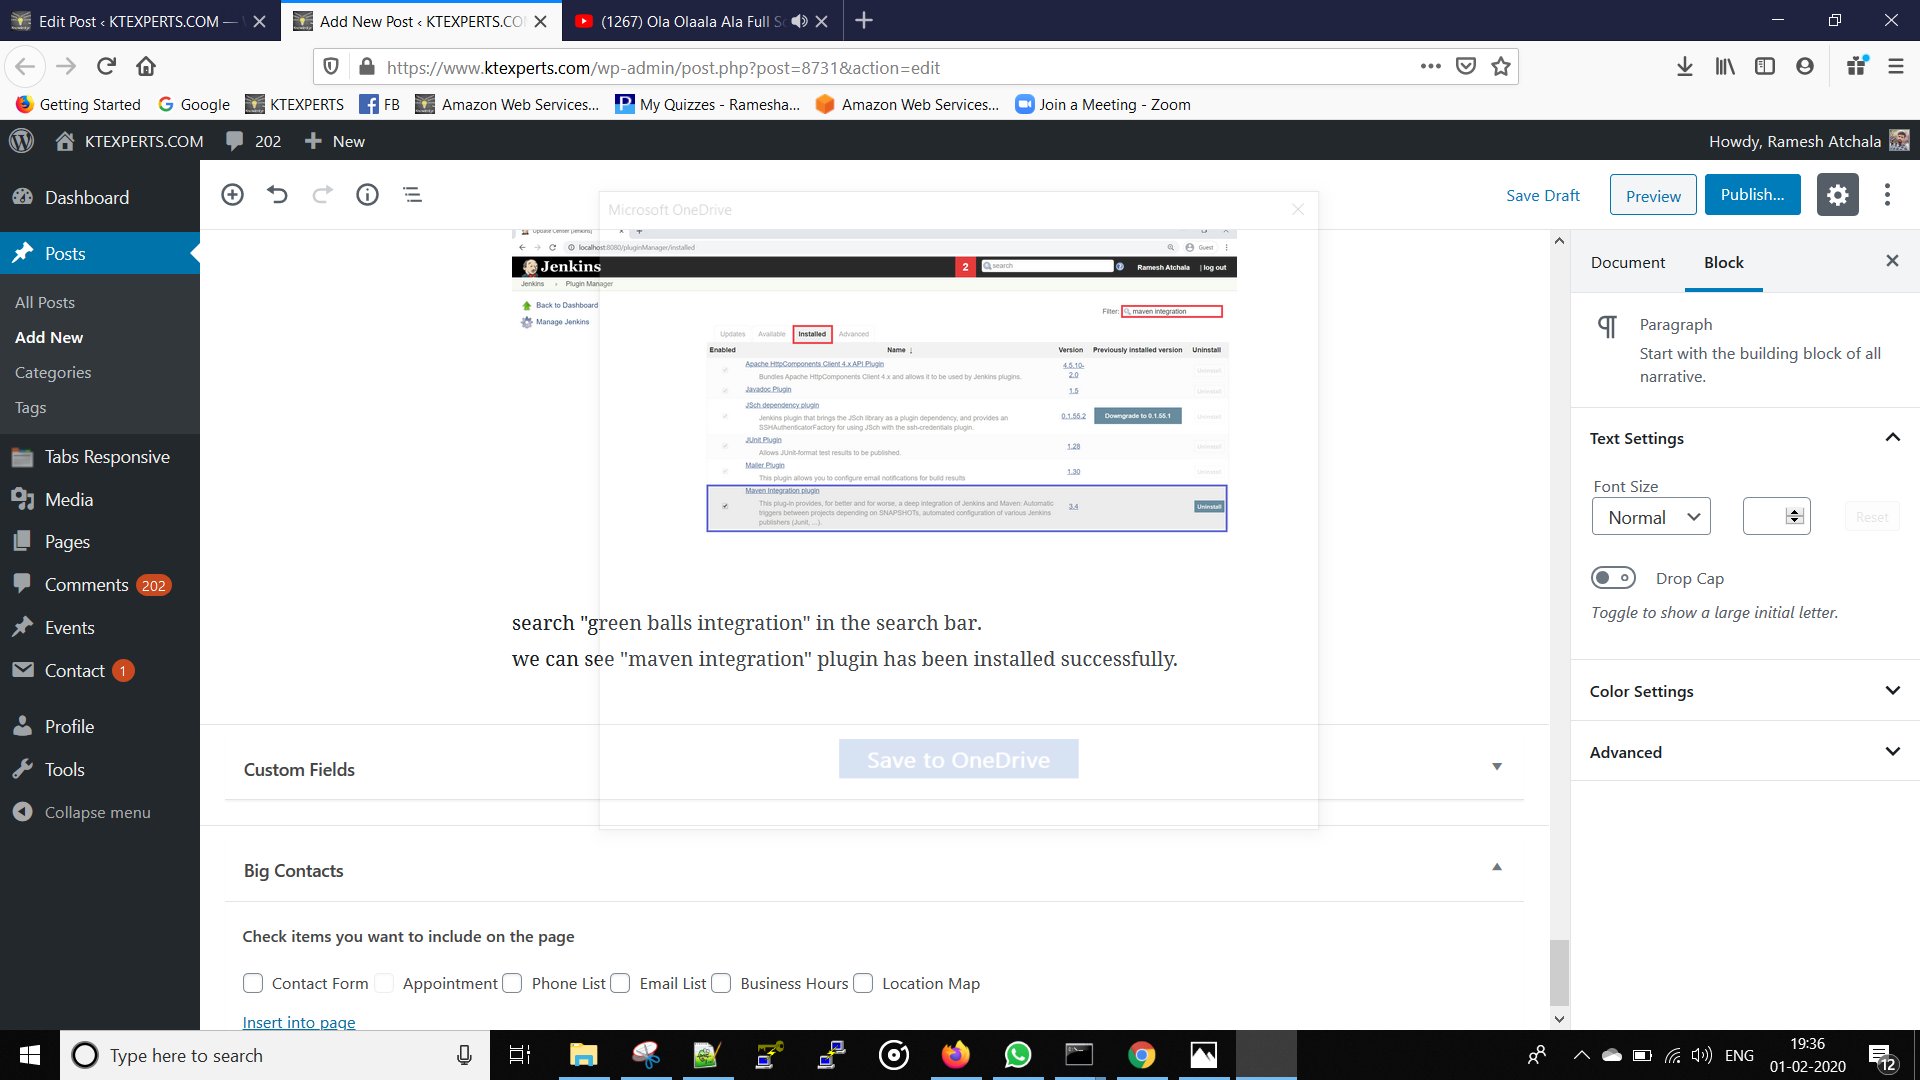Viewport: 1920px width, 1080px height.
Task: Click the Insert into page link
Action: pos(299,1021)
